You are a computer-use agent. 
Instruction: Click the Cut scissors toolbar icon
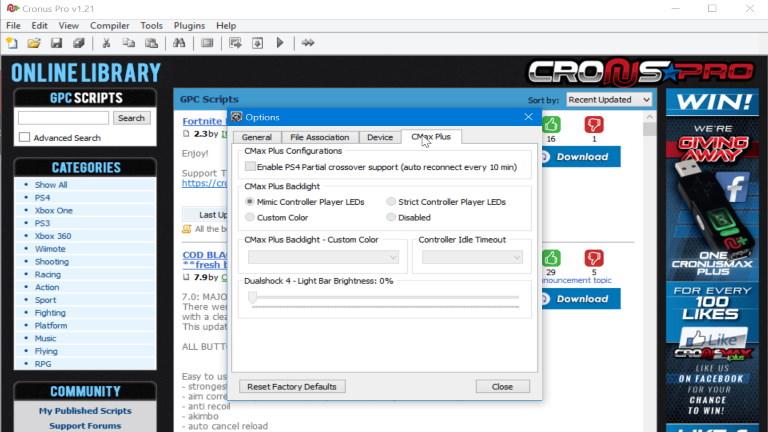pos(106,43)
